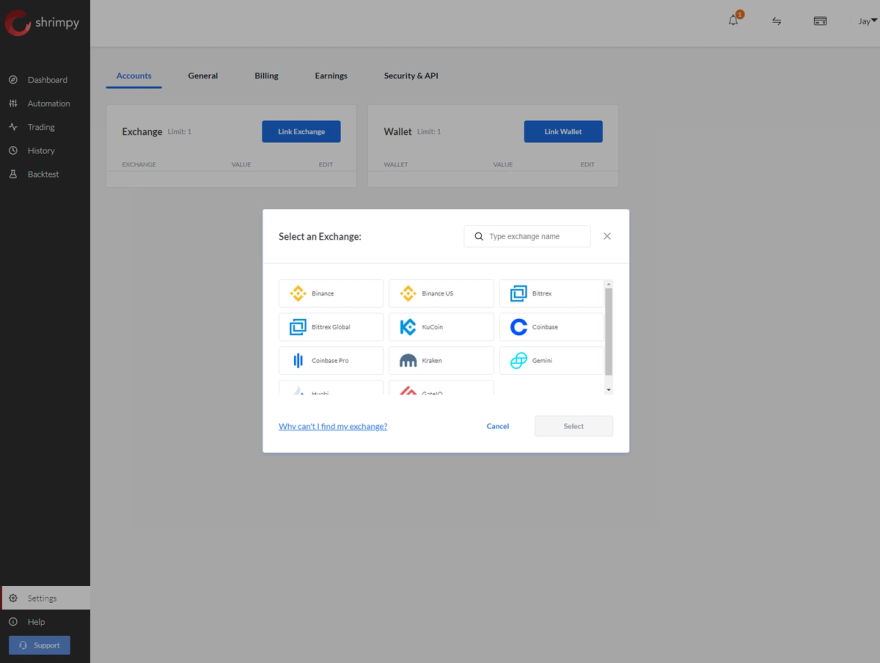Select the Binance US exchange
Screen dimensions: 880x663
(x=441, y=294)
